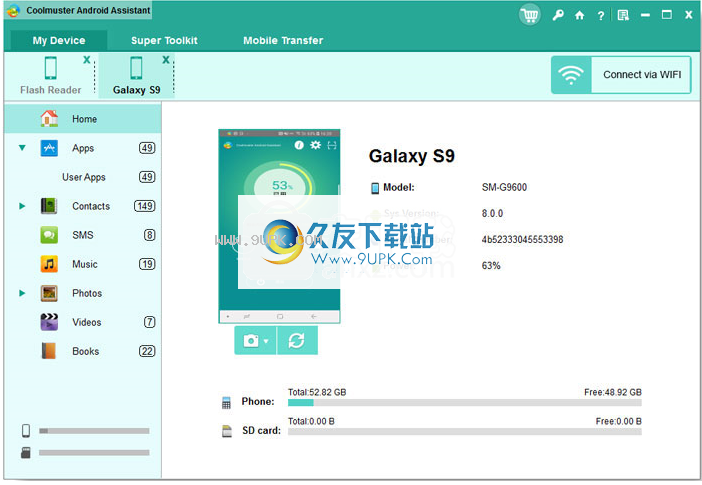Refresh the device screen preview
Image resolution: width=702 pixels, height=485 pixels.
pyautogui.click(x=297, y=340)
